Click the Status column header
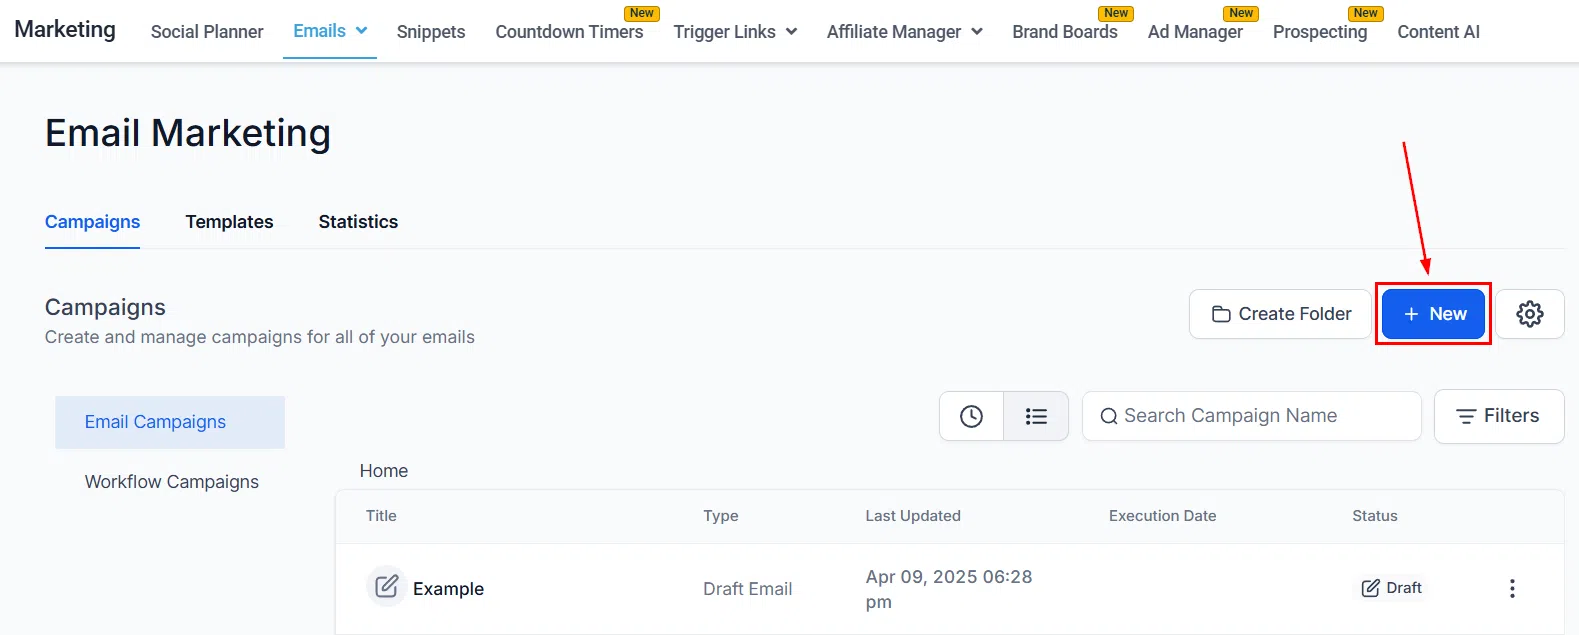1579x635 pixels. (x=1375, y=516)
